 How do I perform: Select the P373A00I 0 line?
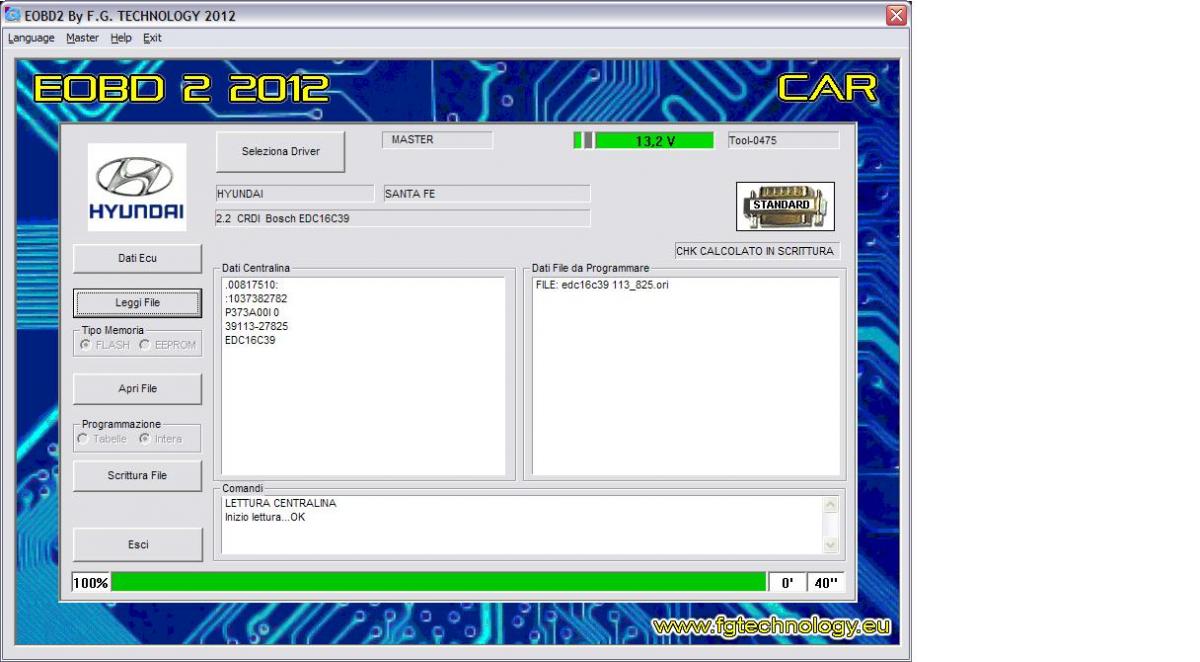(252, 312)
